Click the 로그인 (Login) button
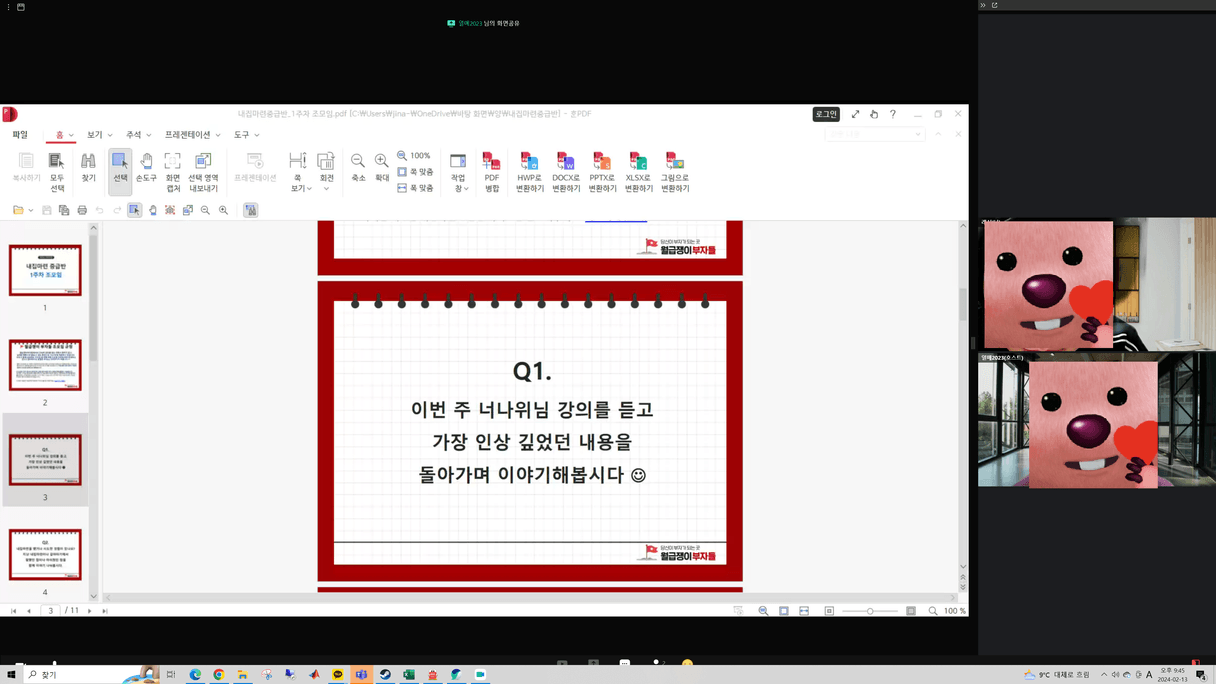Viewport: 1216px width, 684px height. click(x=826, y=114)
